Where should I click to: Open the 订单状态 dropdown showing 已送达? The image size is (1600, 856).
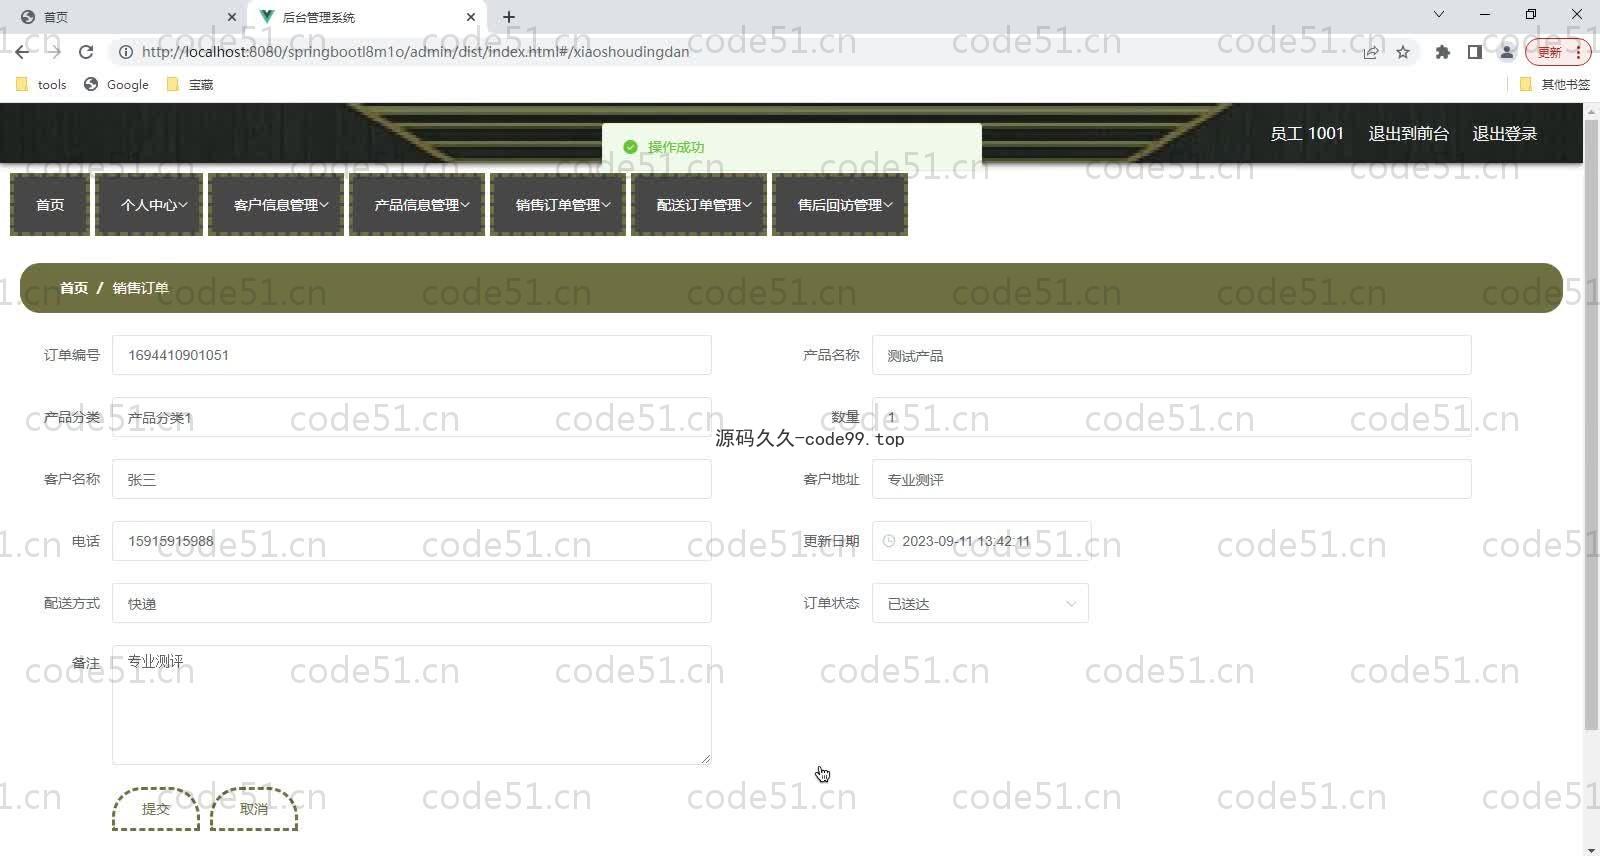tap(980, 603)
